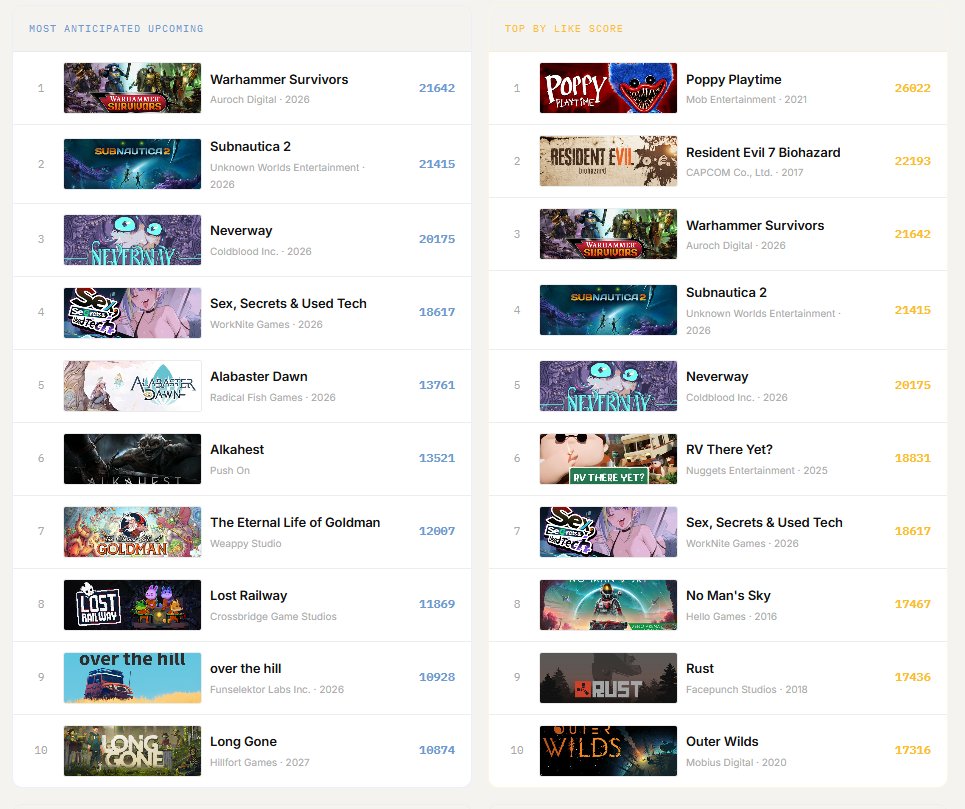This screenshot has width=965, height=809.
Task: Open the Lost Railway title link
Action: click(249, 596)
